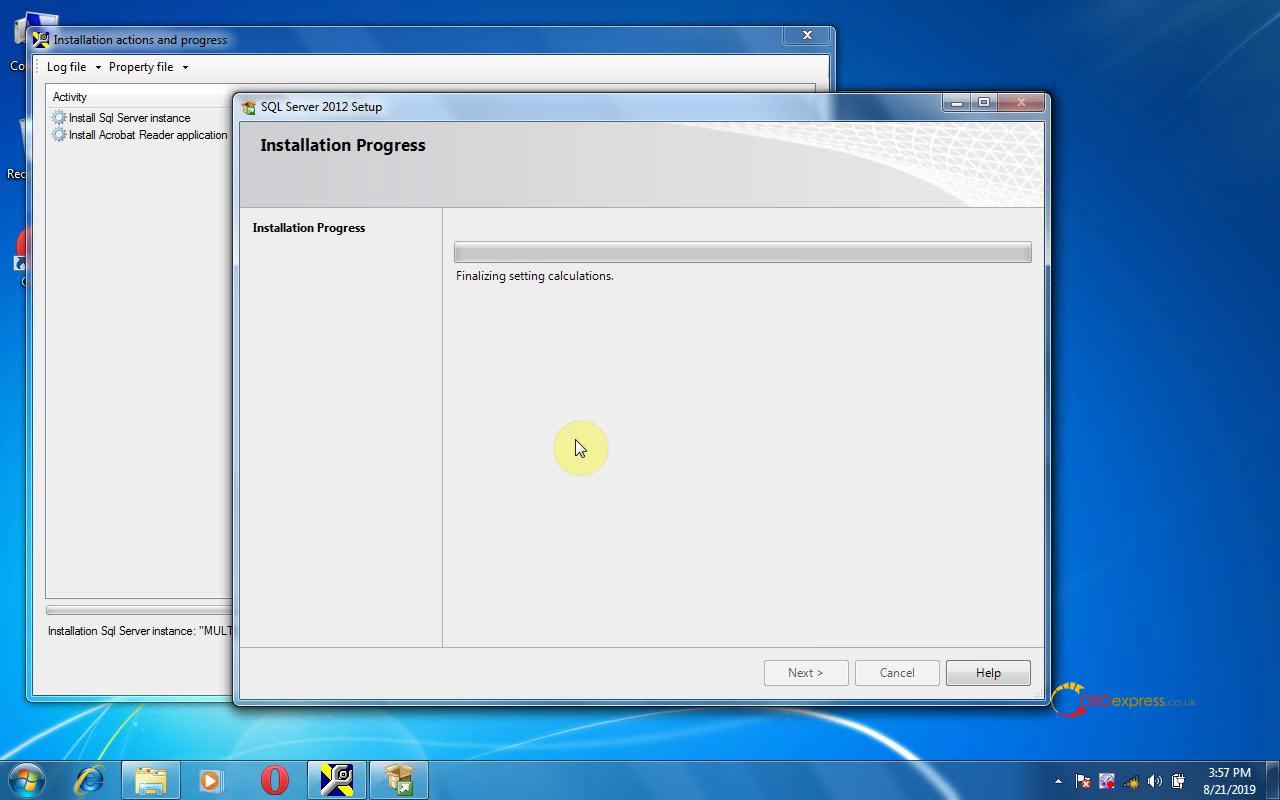The width and height of the screenshot is (1280, 800).
Task: Switch to the wrench installer app in taskbar
Action: 336,779
